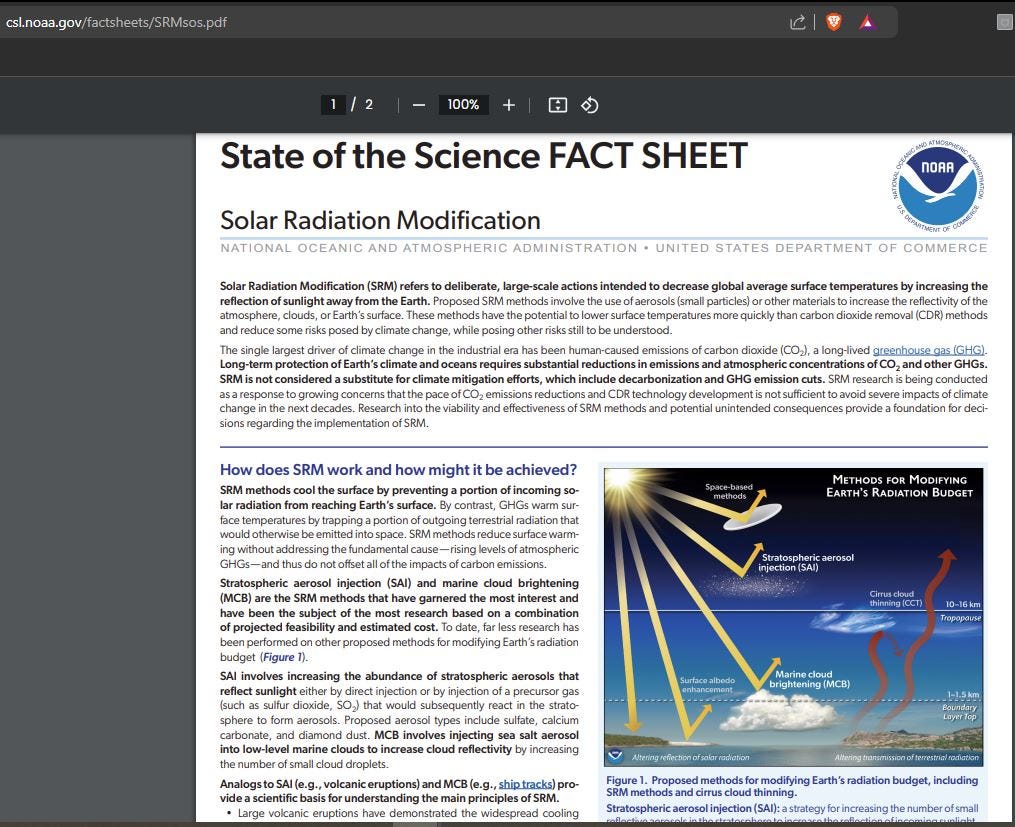The width and height of the screenshot is (1015, 827).
Task: Click the 'Boundary Layer Top' figure label
Action: coord(959,712)
